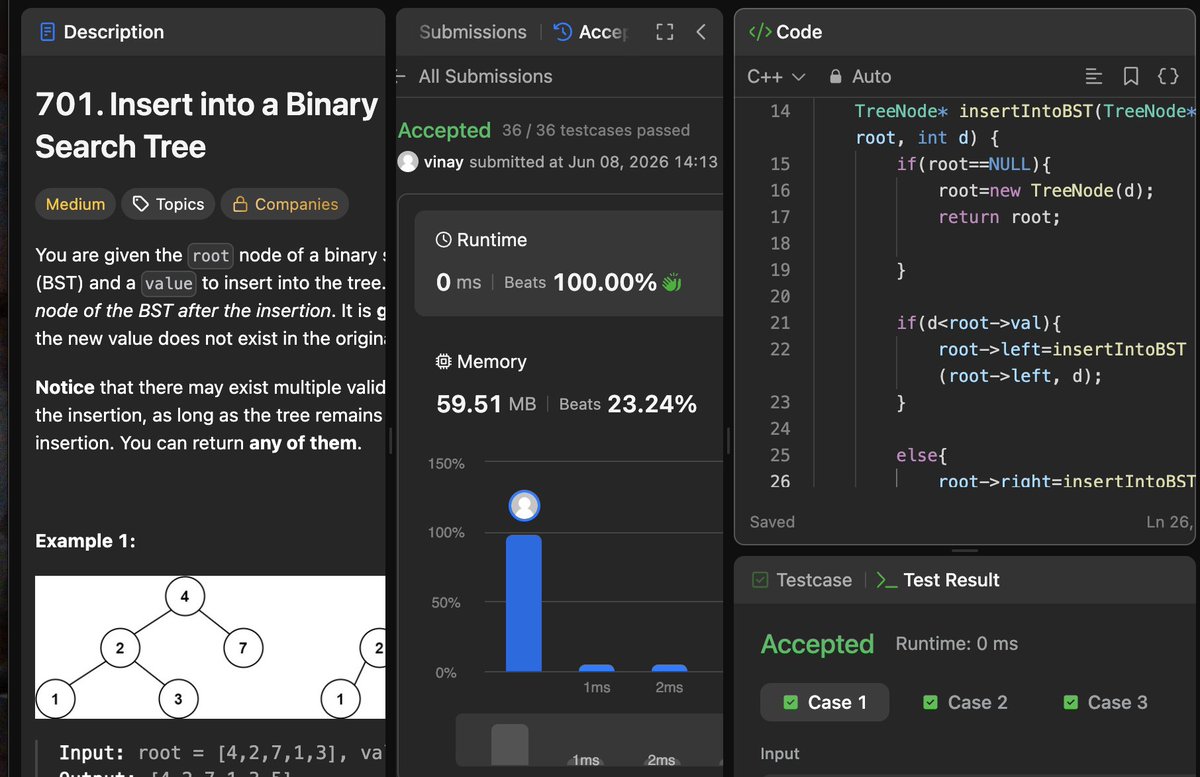This screenshot has width=1200, height=777.
Task: Click the 1ms bar in runtime chart
Action: (x=597, y=668)
